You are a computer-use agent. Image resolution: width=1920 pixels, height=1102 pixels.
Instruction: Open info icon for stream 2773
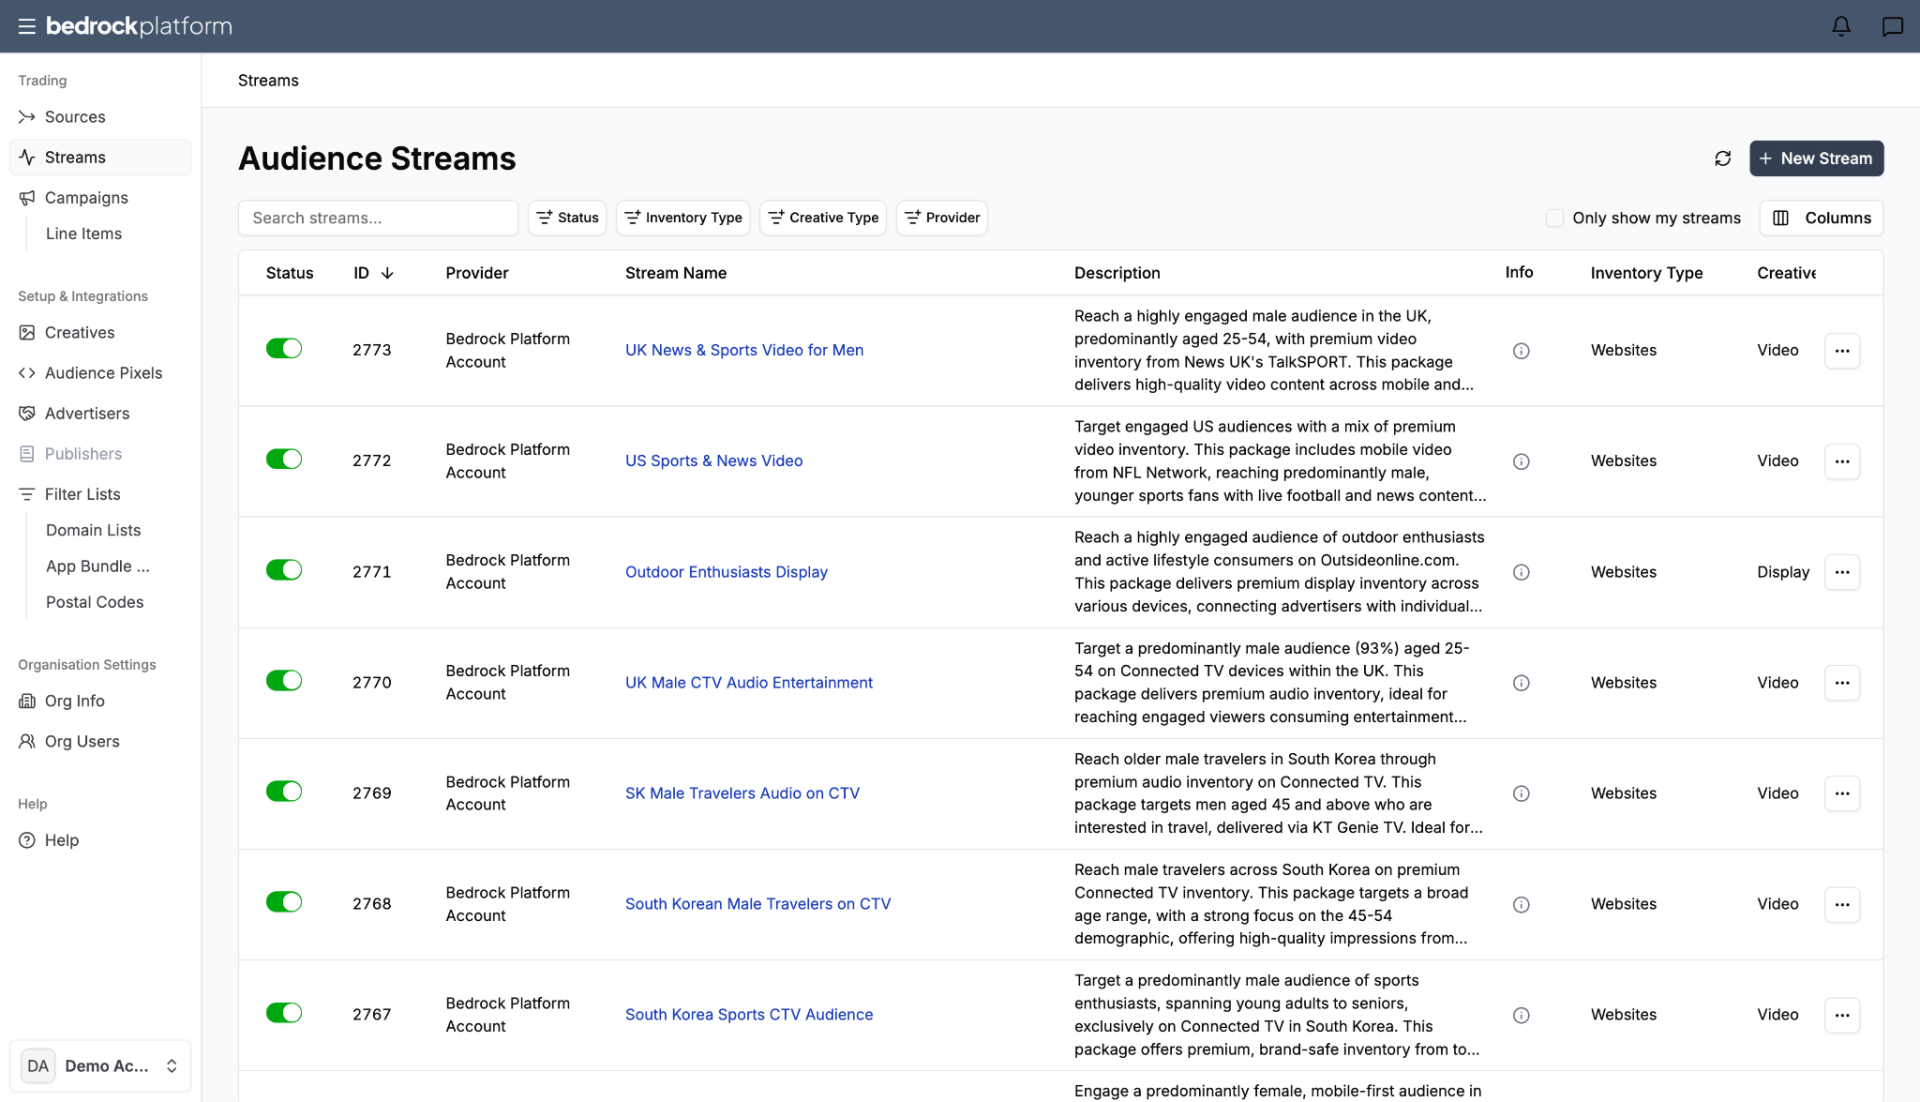pos(1521,351)
